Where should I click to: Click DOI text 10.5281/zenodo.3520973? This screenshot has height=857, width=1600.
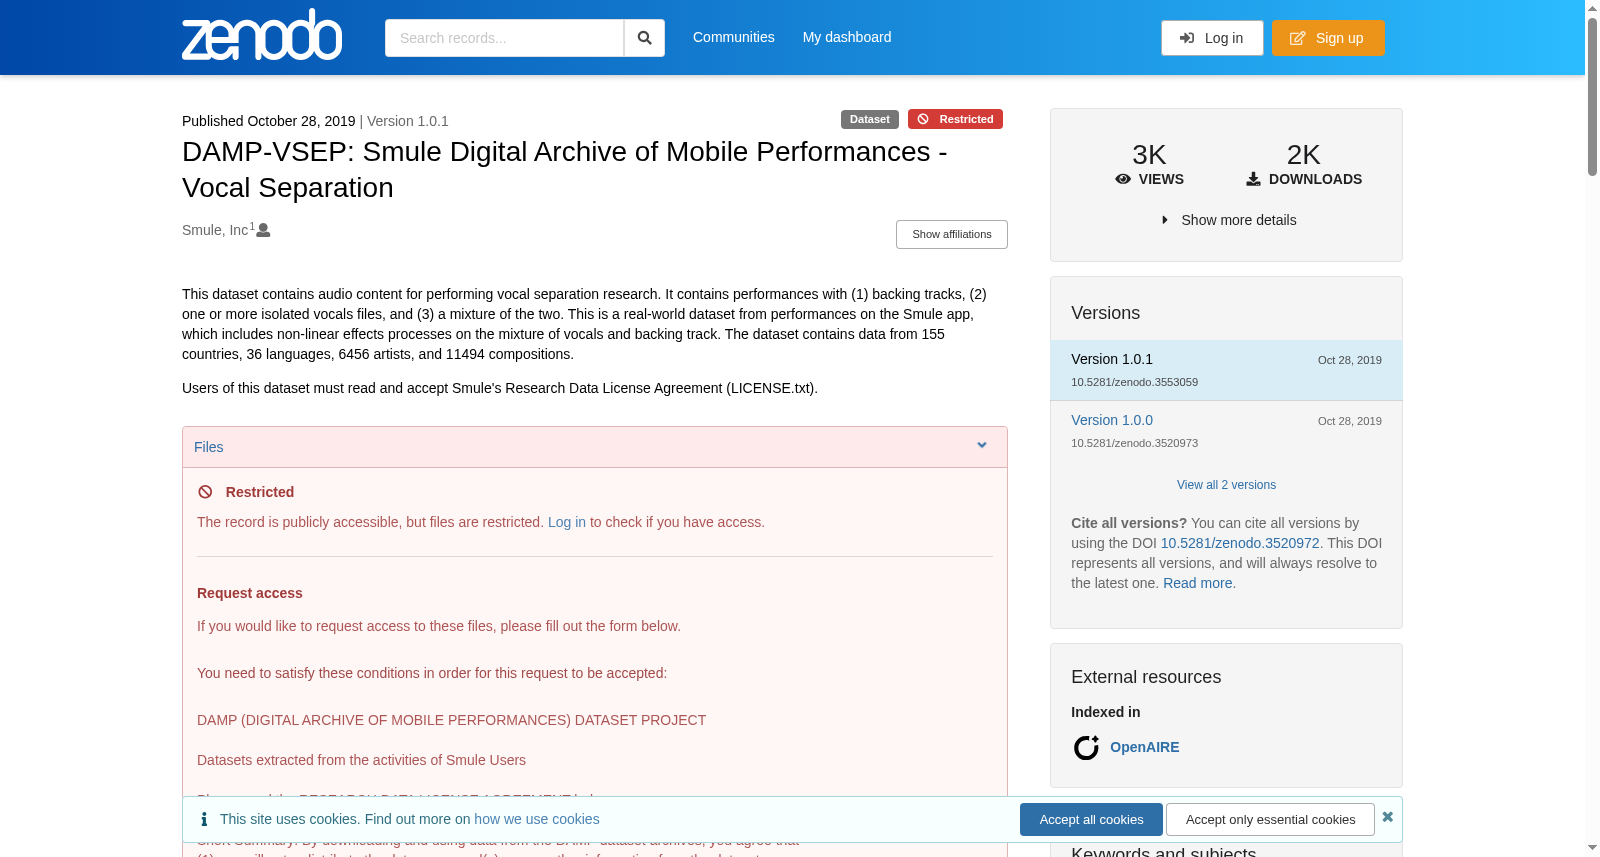click(x=1134, y=443)
